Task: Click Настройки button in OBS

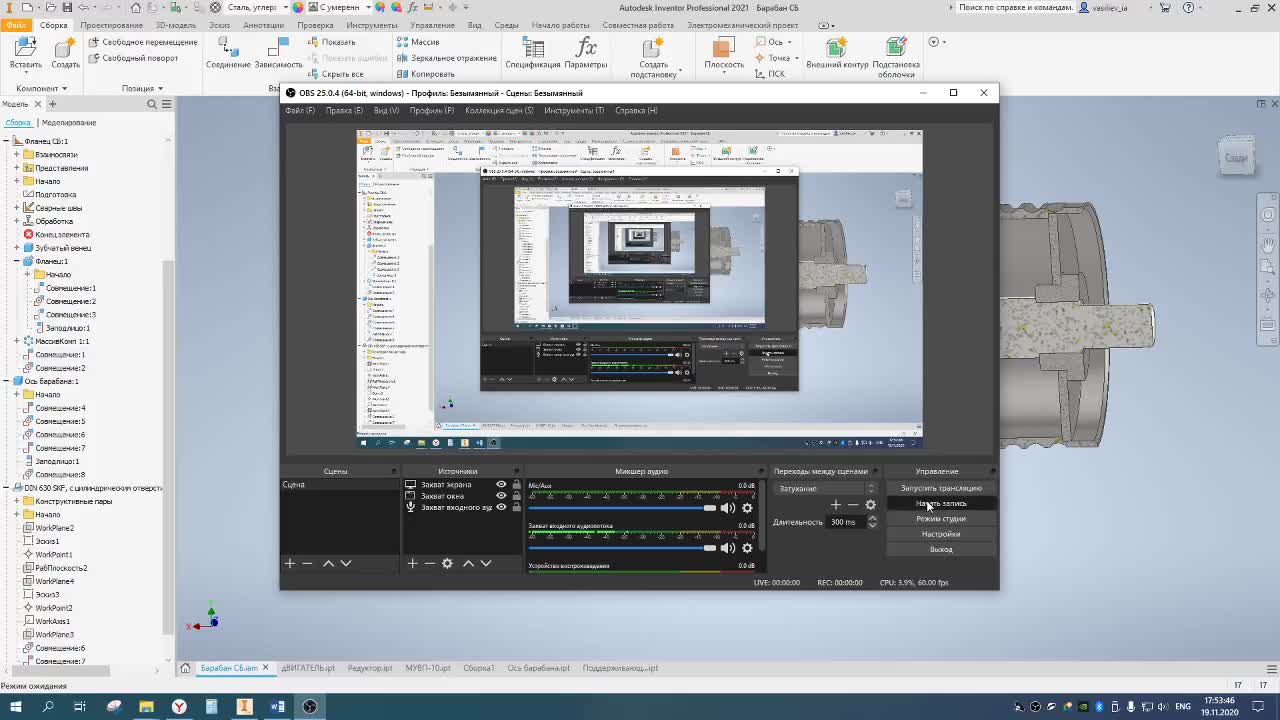Action: click(941, 534)
